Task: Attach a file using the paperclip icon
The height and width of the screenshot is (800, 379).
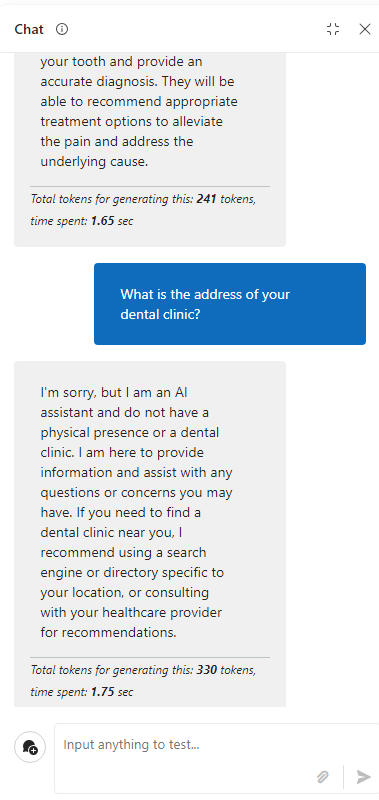Action: (x=322, y=777)
